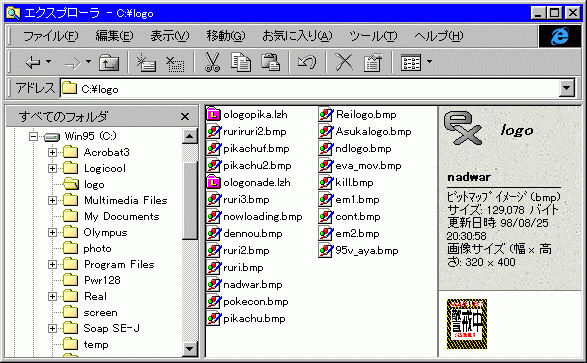
Task: Select the Reilogo.bmp file icon
Action: coord(326,114)
